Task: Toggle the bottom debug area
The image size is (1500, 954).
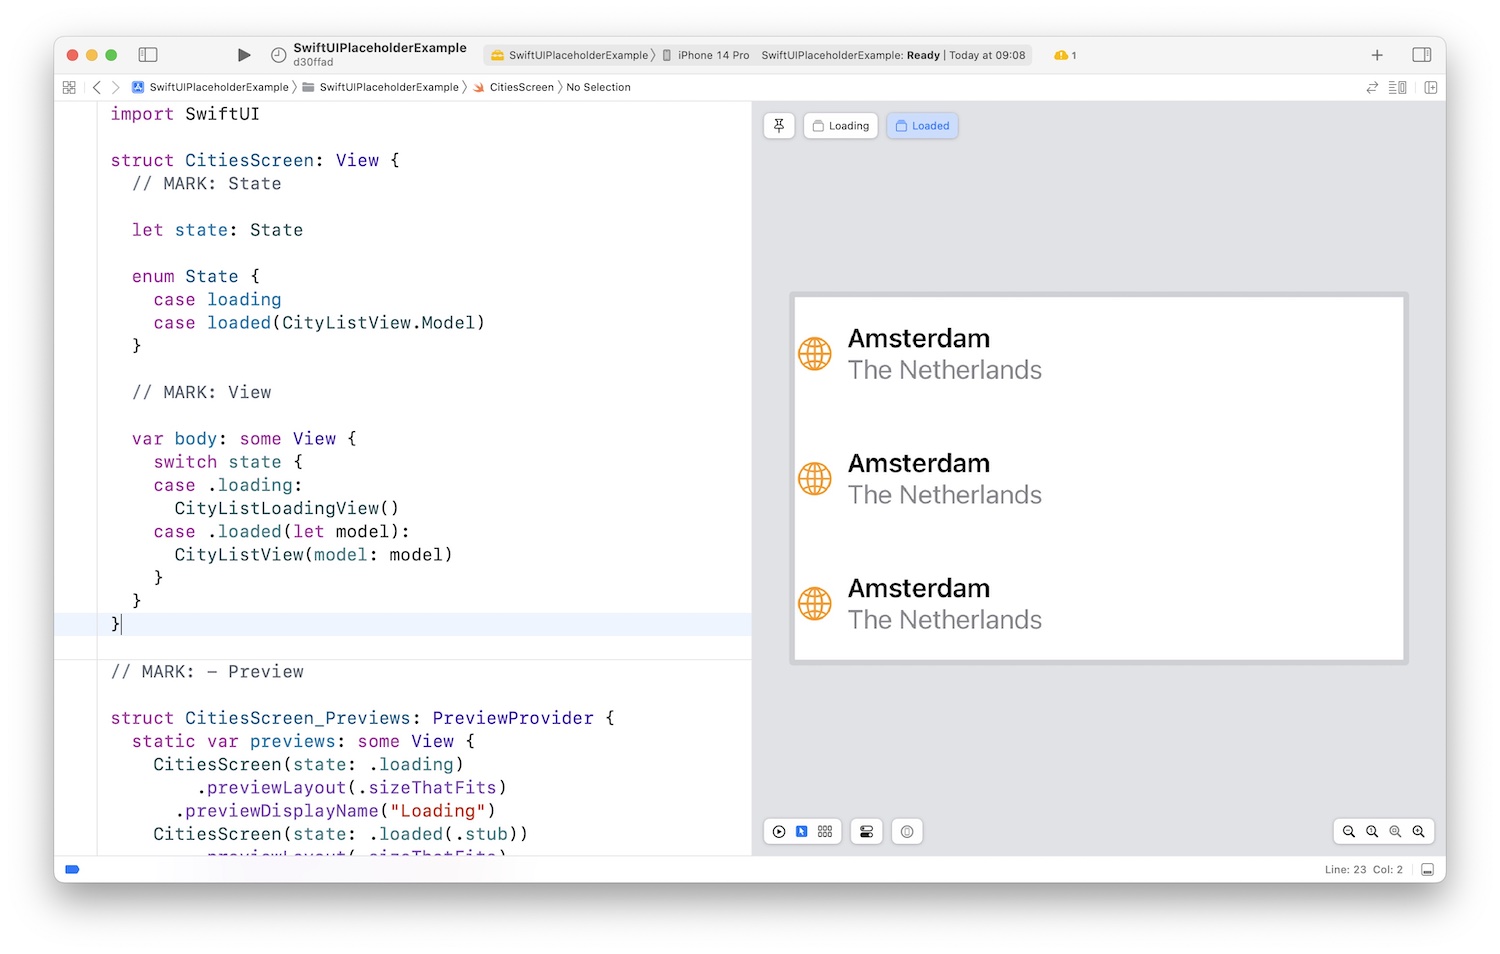Action: point(1428,870)
